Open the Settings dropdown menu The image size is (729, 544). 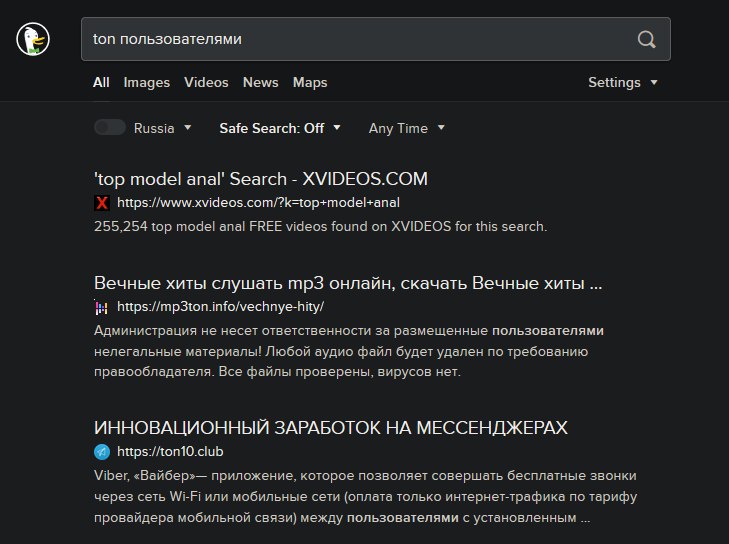click(623, 82)
